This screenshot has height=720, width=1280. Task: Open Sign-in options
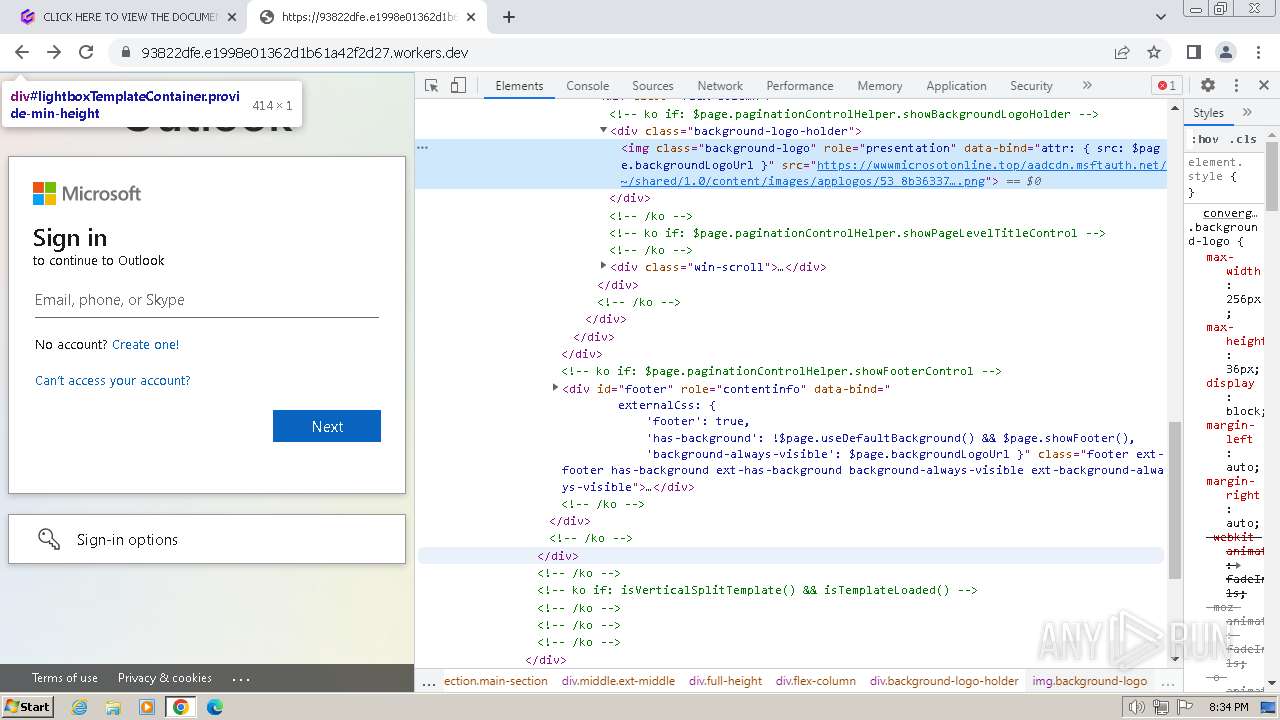coord(207,539)
